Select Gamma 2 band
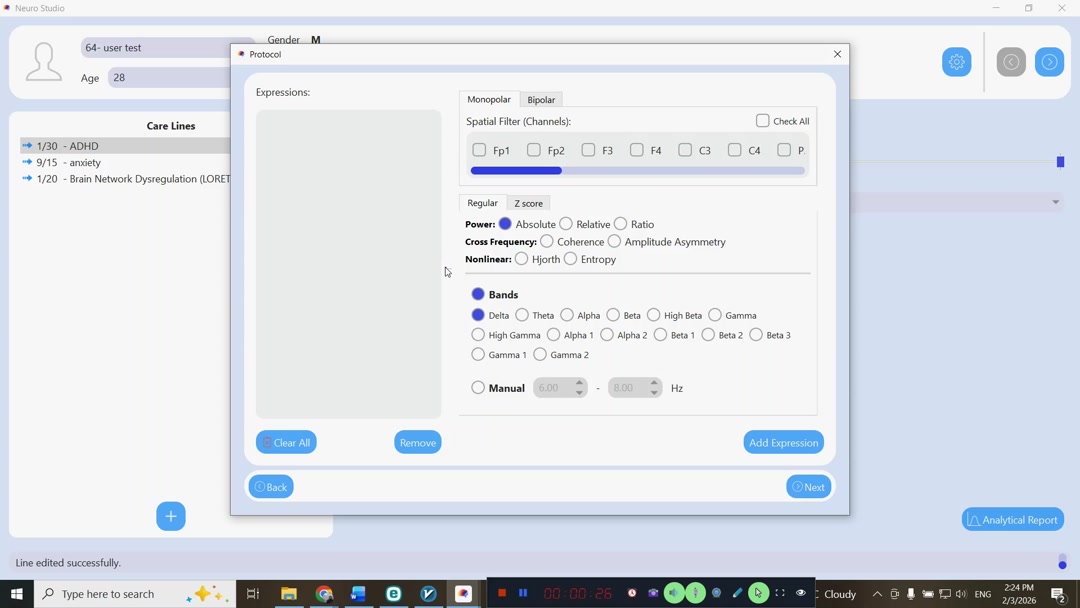 540,355
